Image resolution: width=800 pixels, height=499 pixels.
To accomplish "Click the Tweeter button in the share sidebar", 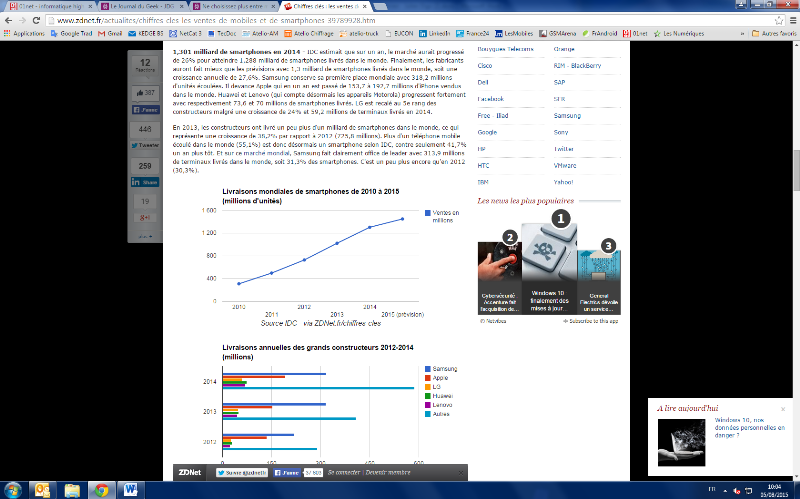I will pyautogui.click(x=145, y=145).
